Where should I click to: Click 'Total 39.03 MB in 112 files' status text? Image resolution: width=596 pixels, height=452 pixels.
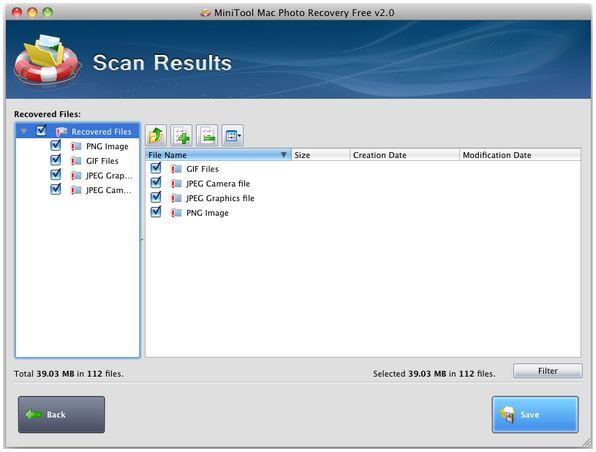point(69,374)
